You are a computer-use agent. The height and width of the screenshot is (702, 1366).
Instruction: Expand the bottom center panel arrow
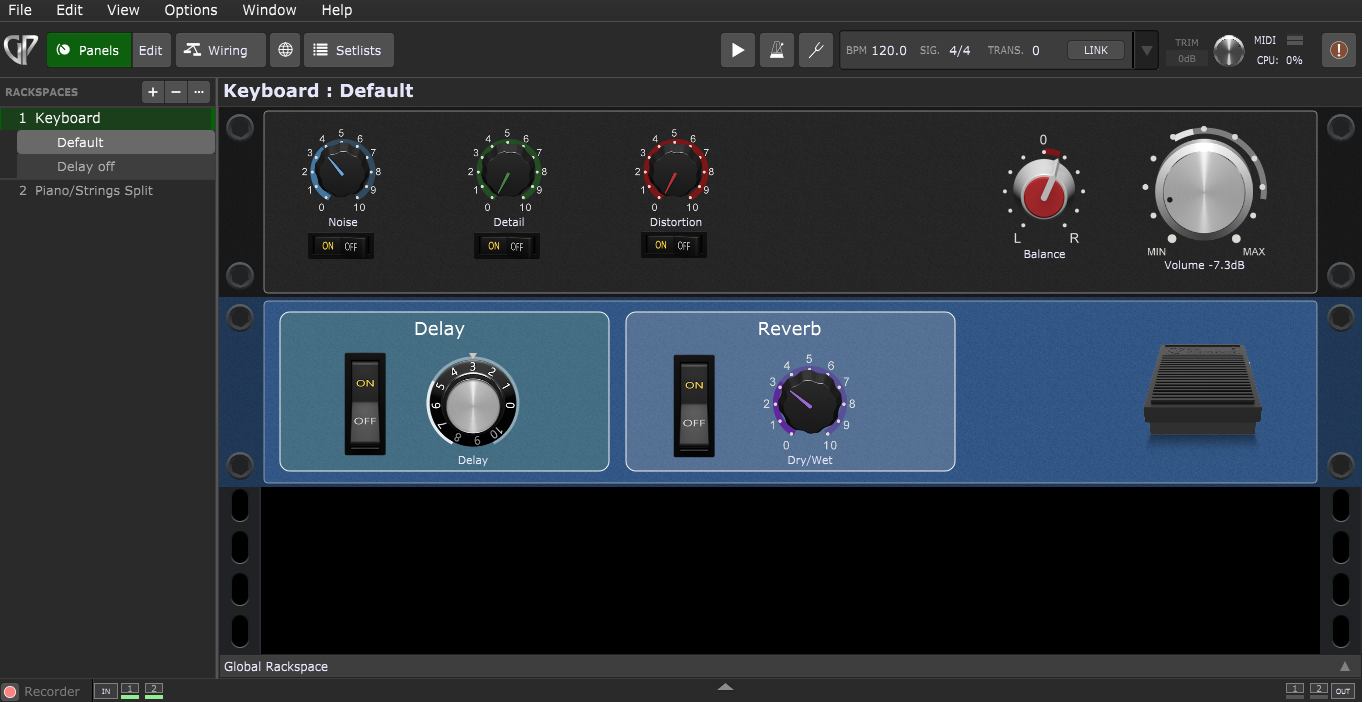[726, 687]
